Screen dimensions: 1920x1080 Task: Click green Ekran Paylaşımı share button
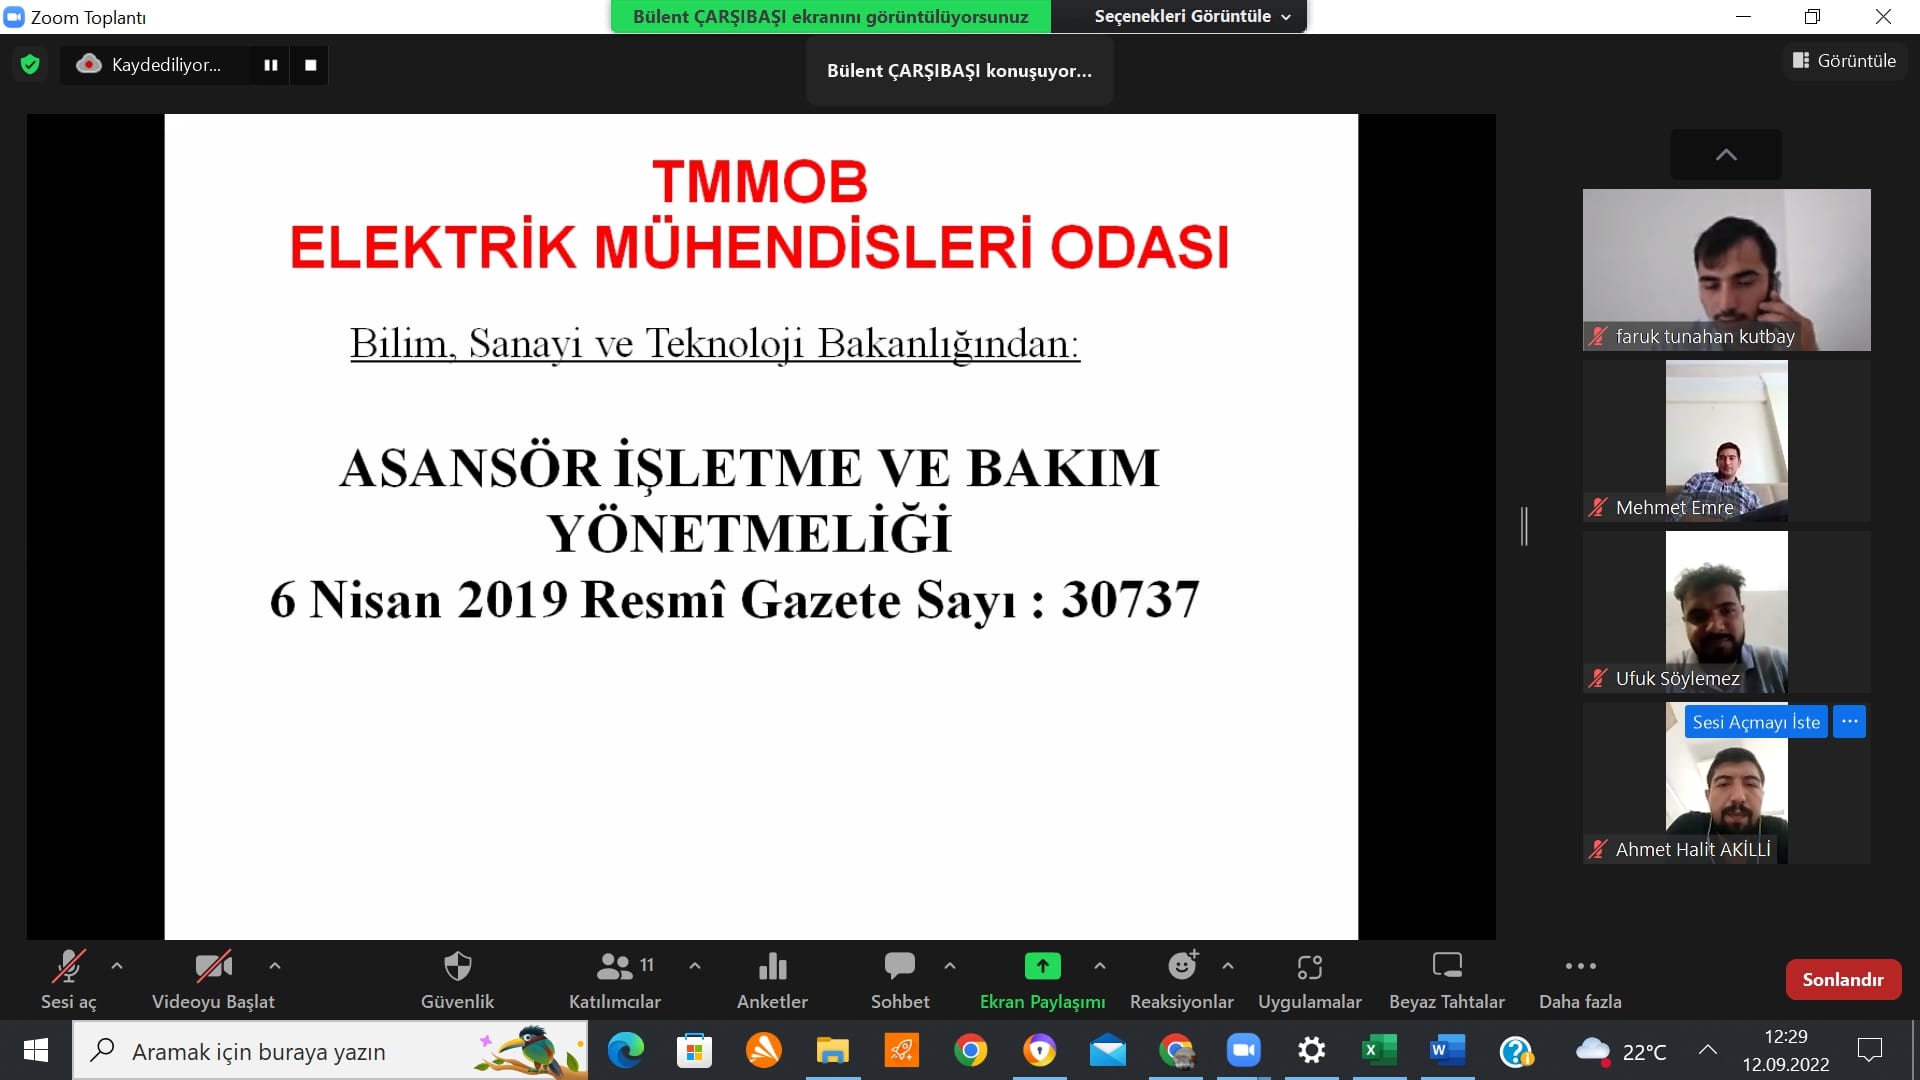pos(1042,980)
